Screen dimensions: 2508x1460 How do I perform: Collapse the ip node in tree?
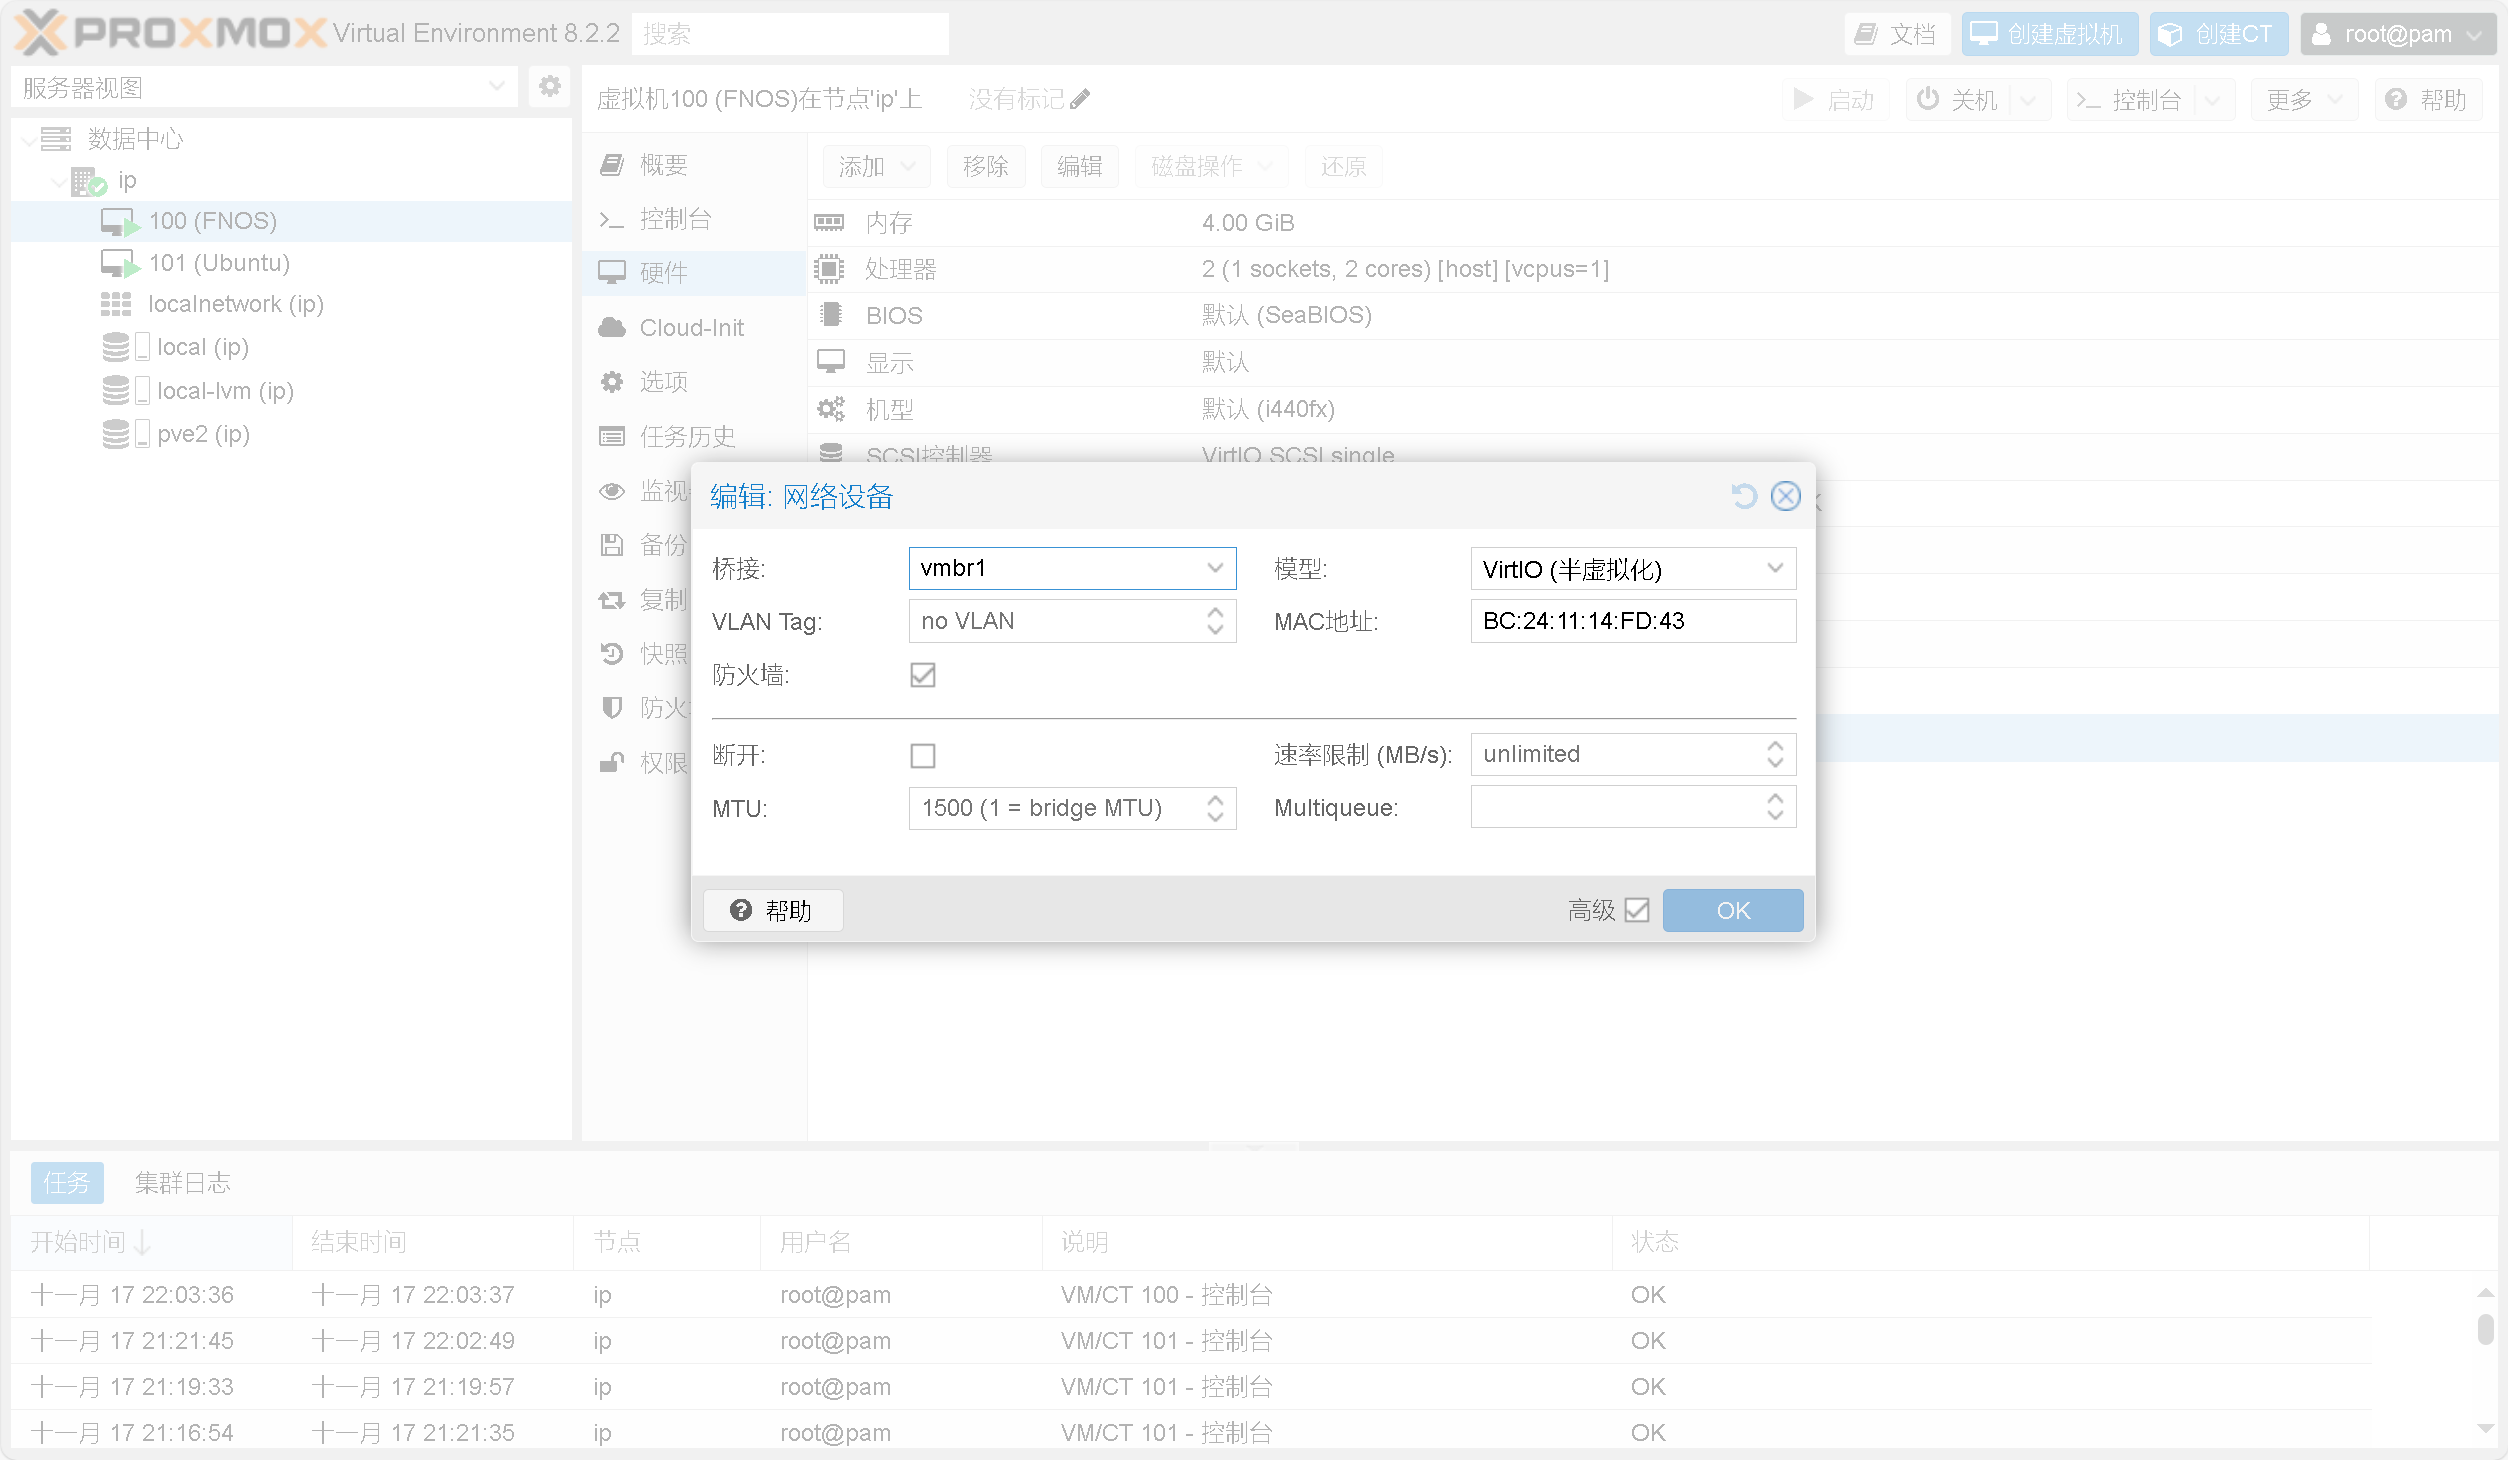tap(59, 181)
